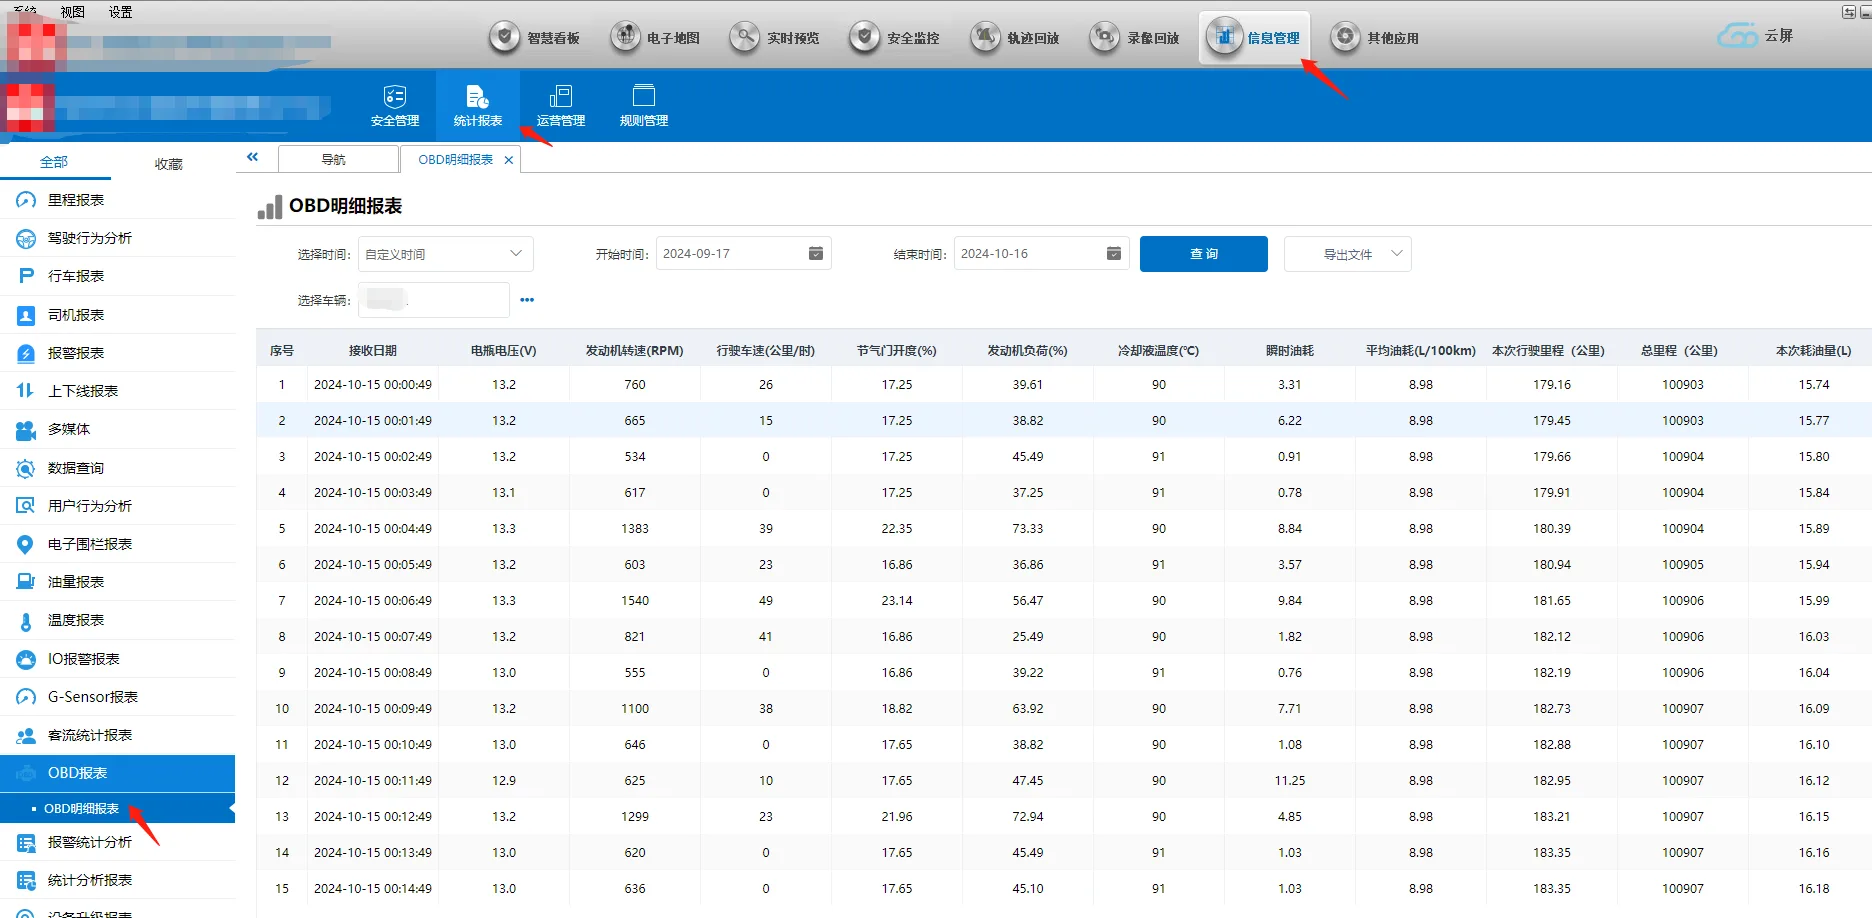Open 用户行为分析 in the sidebar
The height and width of the screenshot is (918, 1872).
pyautogui.click(x=118, y=506)
